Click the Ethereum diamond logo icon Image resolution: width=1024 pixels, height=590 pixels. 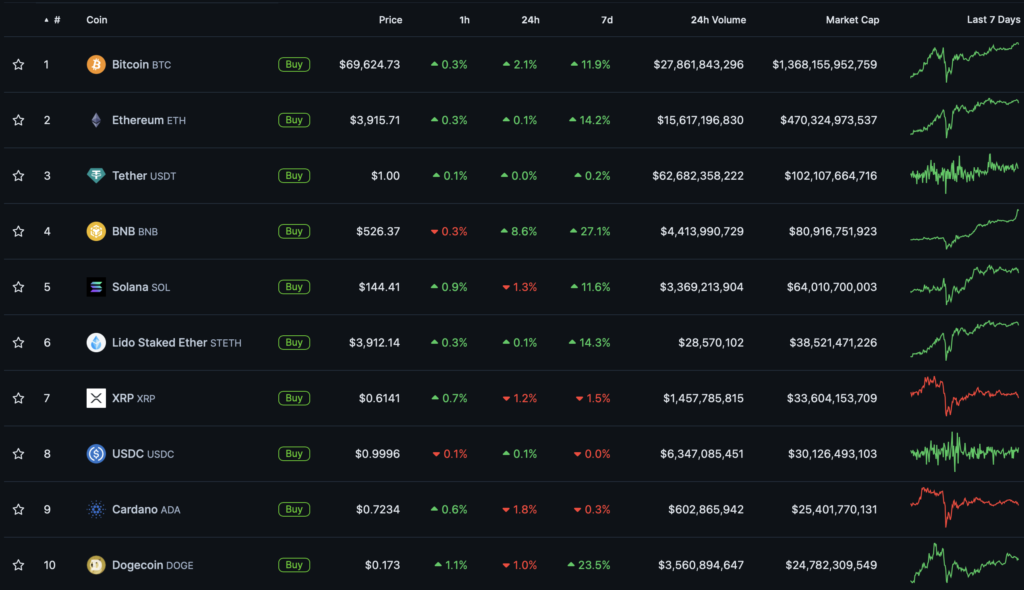point(96,120)
